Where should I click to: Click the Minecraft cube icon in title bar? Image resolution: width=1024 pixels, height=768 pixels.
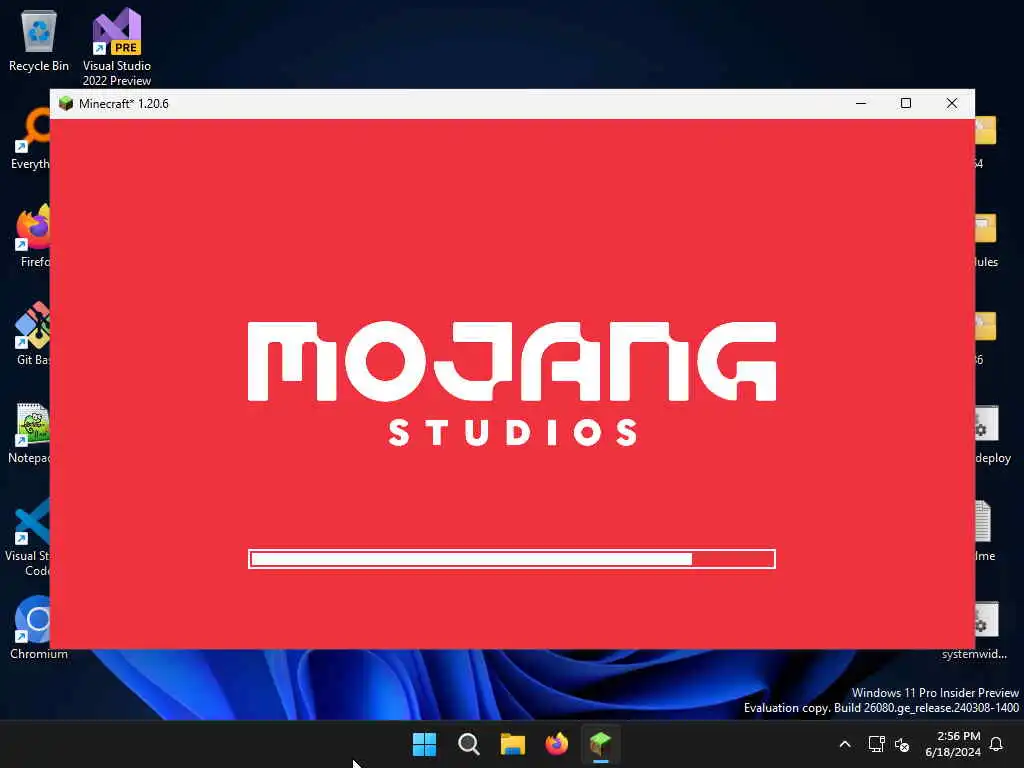[66, 104]
